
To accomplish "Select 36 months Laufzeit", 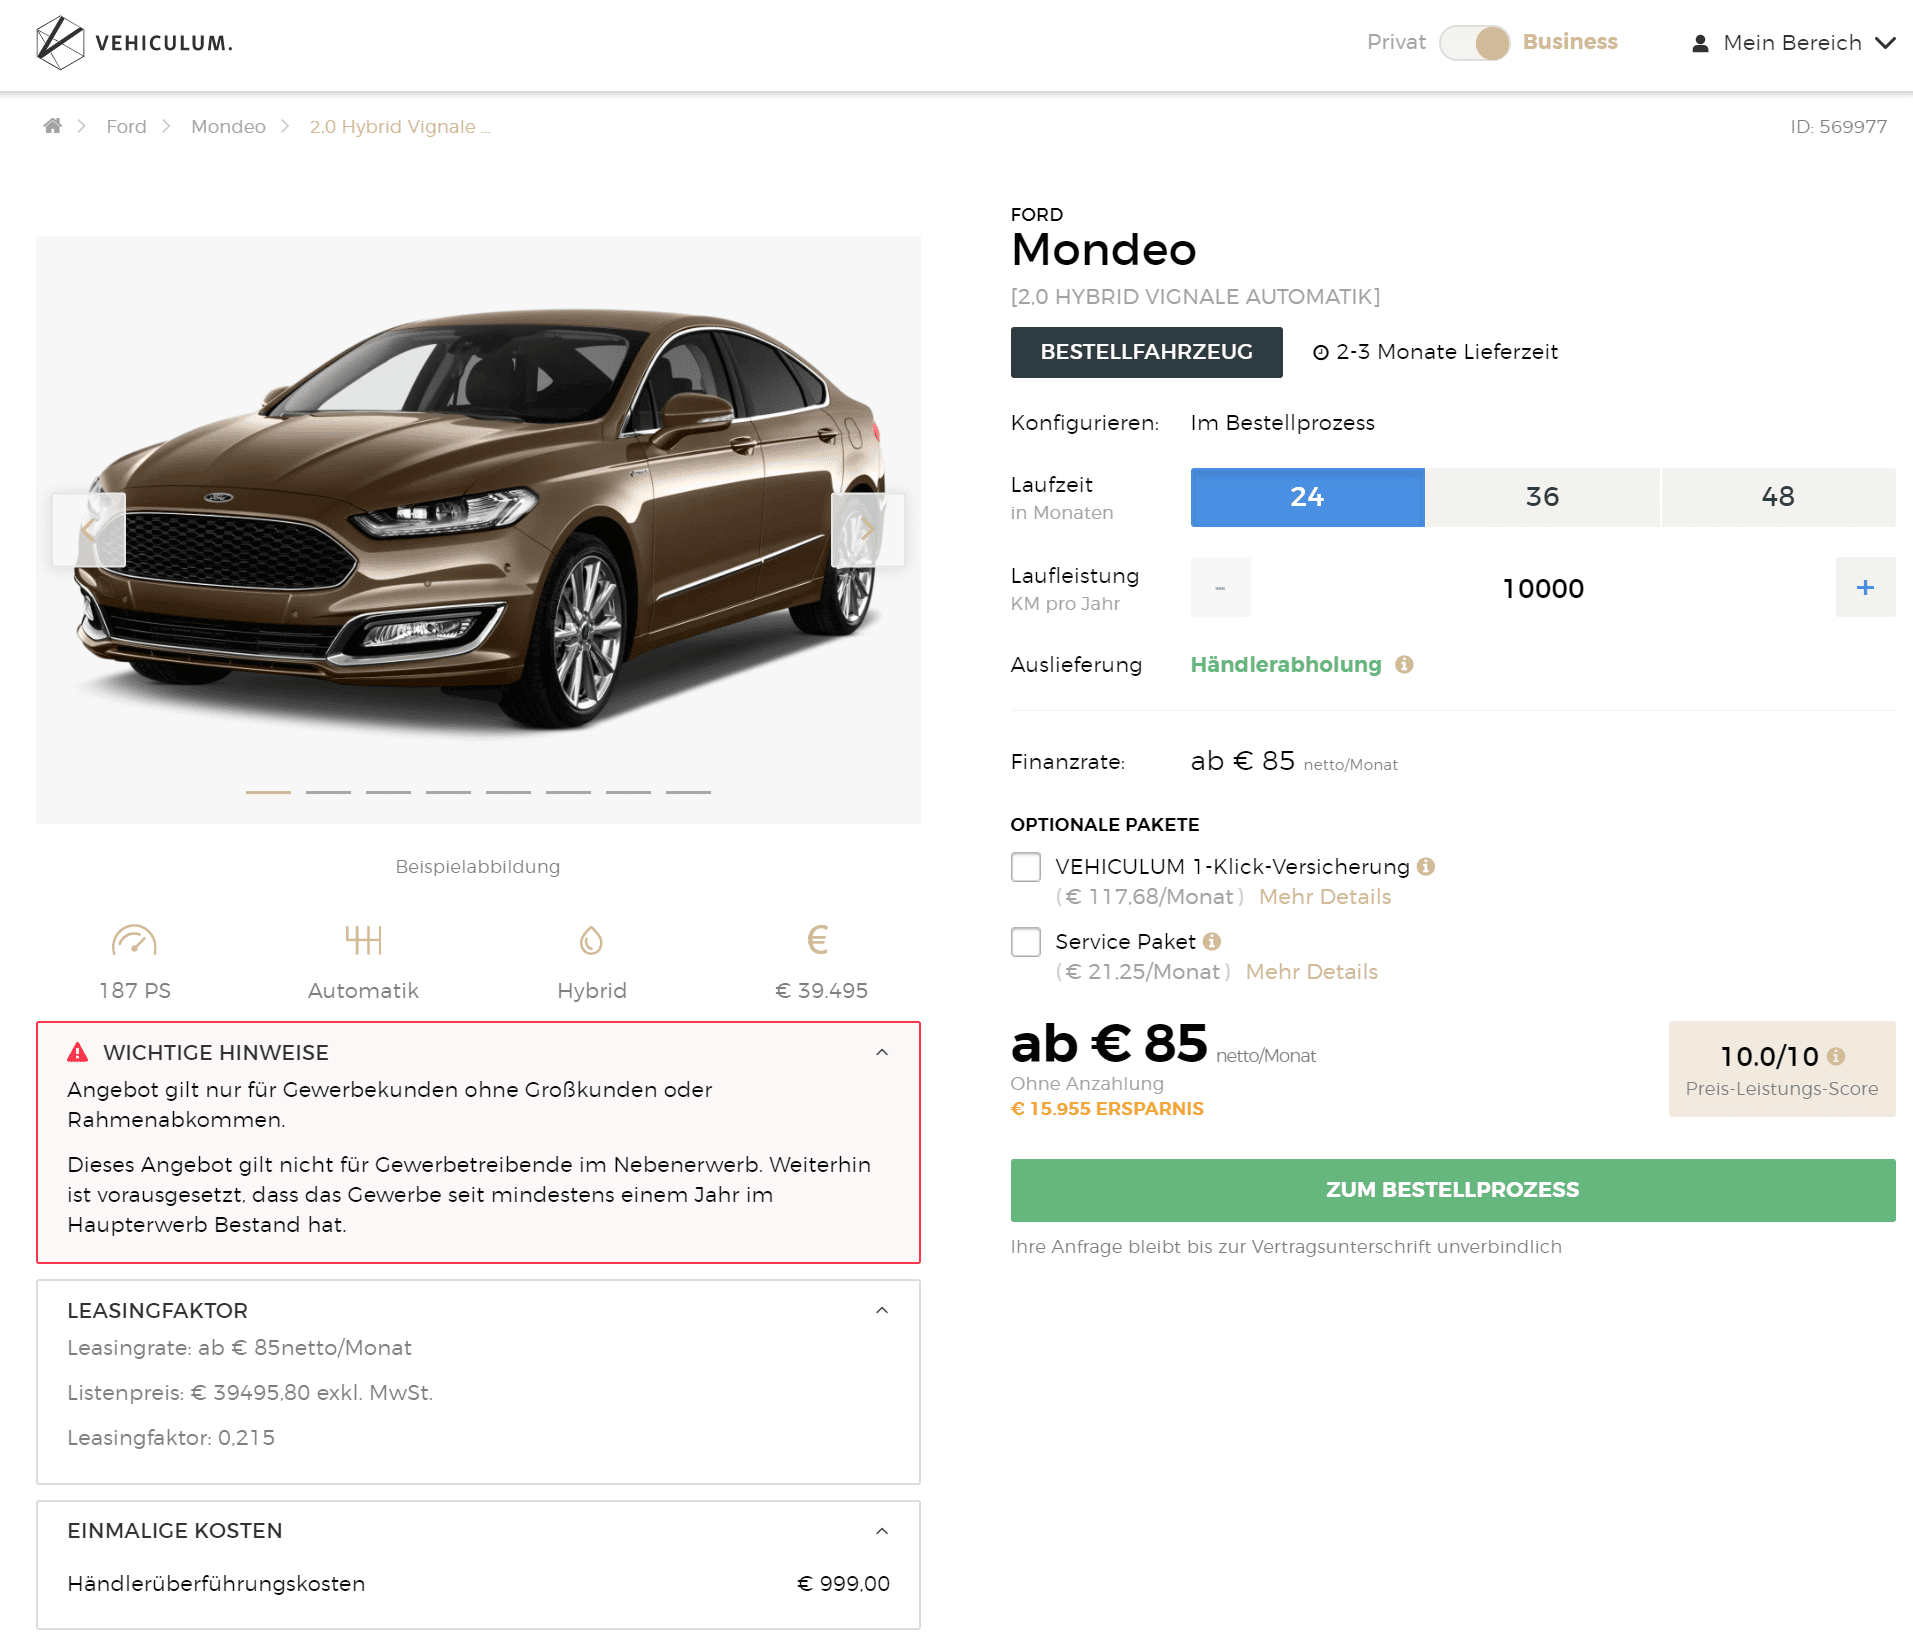I will [1543, 497].
